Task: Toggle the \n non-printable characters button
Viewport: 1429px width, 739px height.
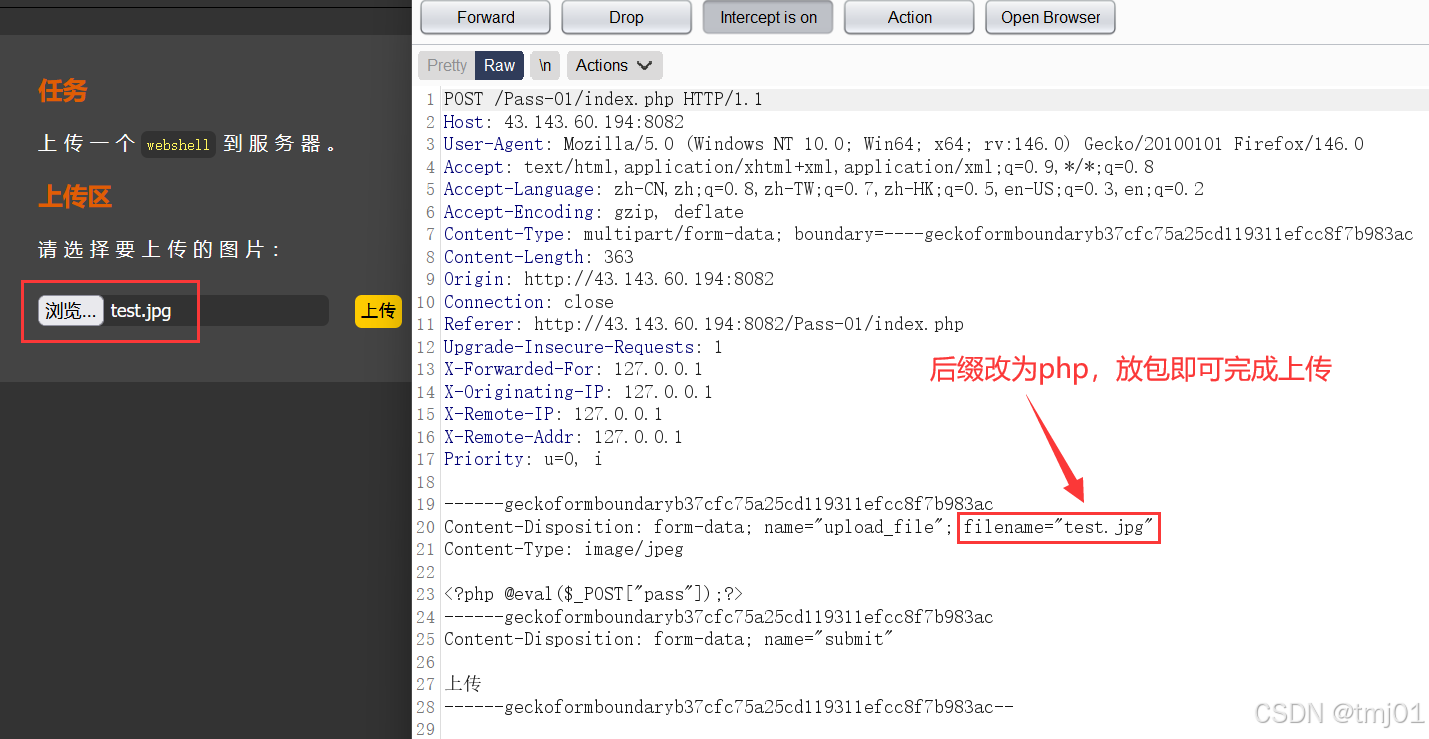Action: click(x=545, y=65)
